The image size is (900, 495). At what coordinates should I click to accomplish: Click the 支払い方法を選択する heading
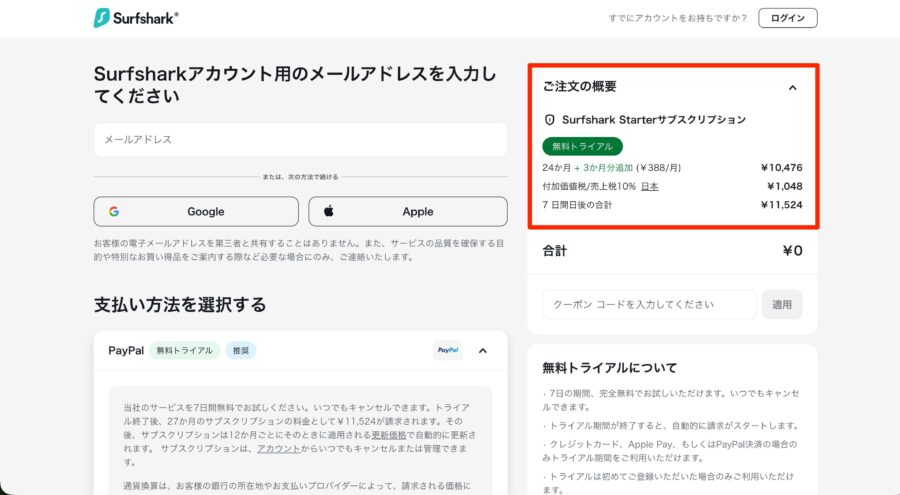[x=180, y=304]
